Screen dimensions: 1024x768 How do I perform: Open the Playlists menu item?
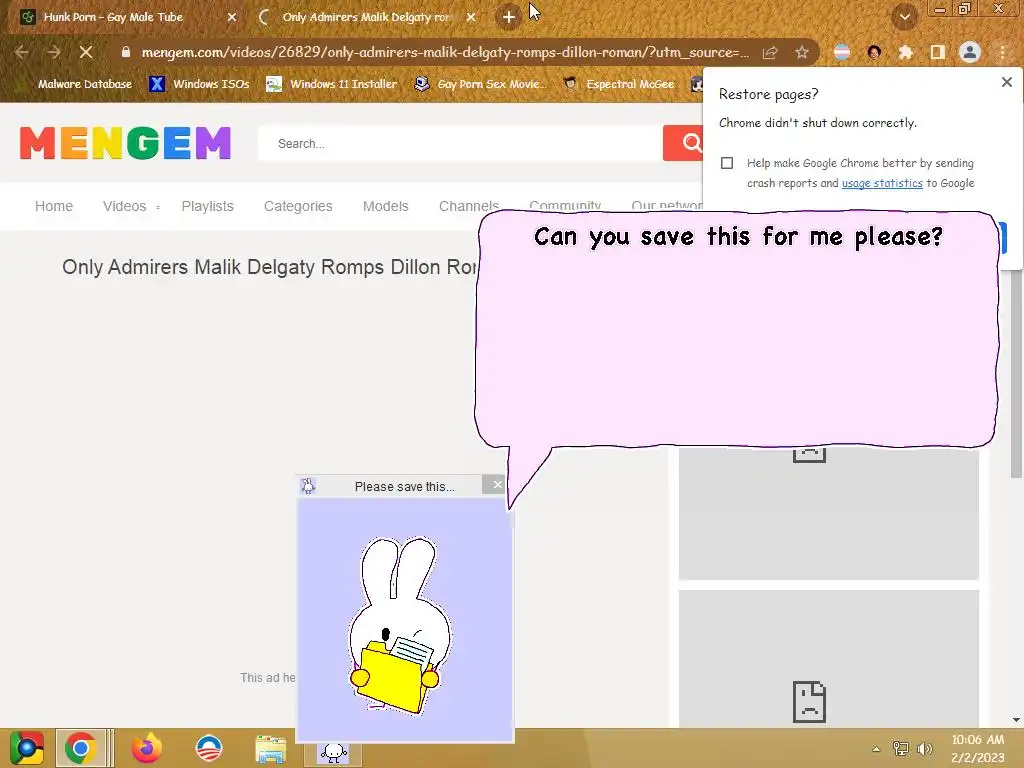pos(208,206)
